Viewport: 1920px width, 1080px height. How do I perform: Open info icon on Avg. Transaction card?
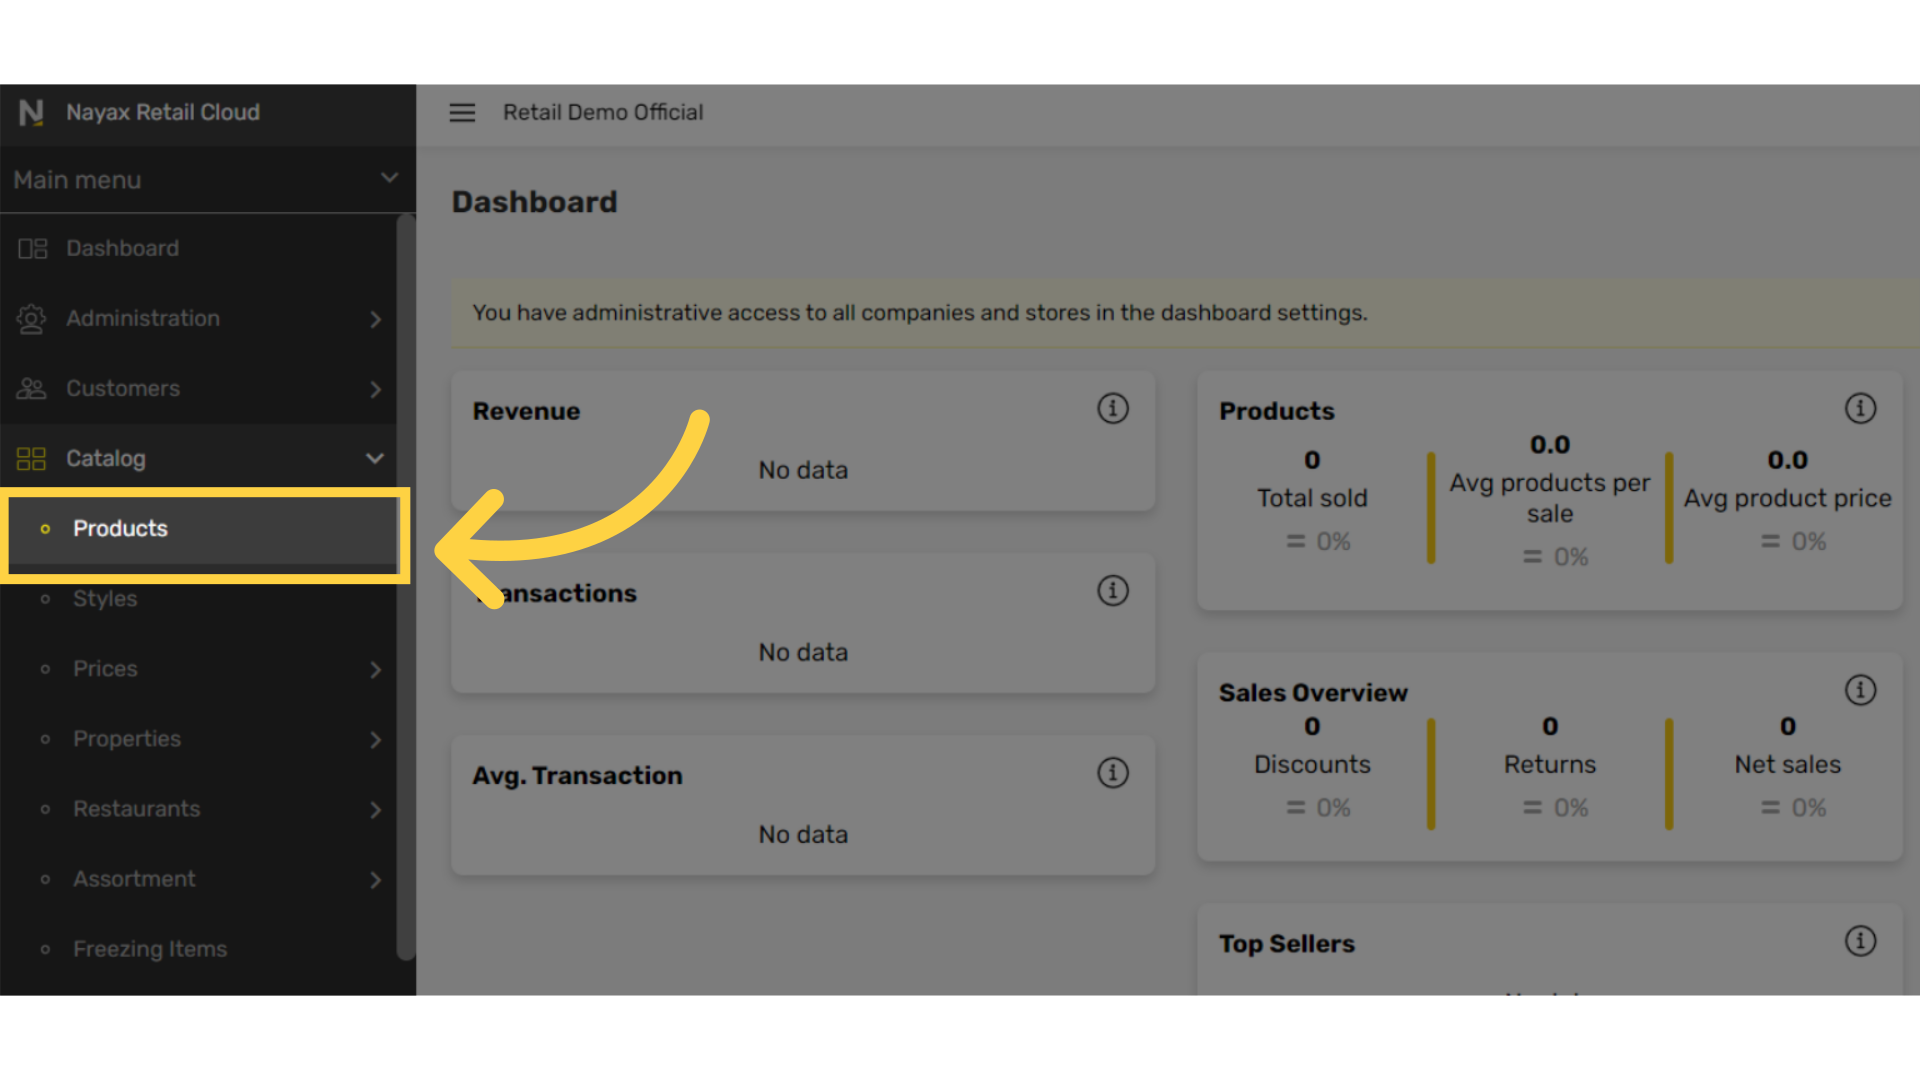click(1113, 772)
